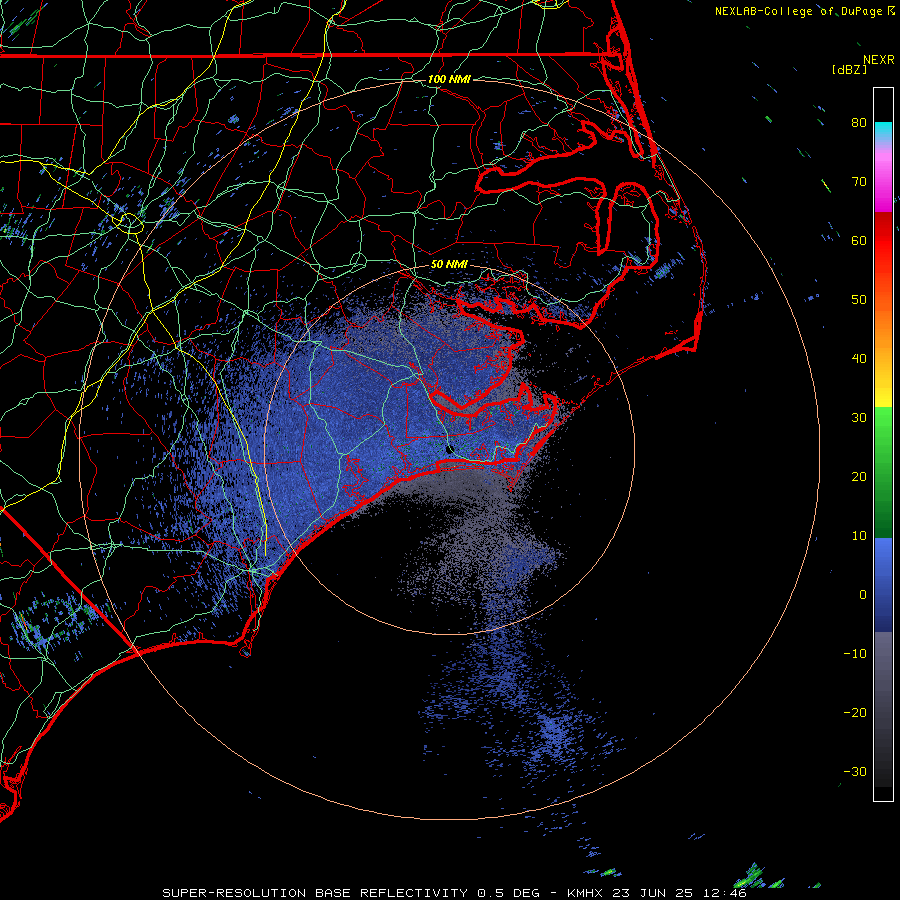This screenshot has width=900, height=900.
Task: Click the orange segment of the color bar
Action: point(883,327)
